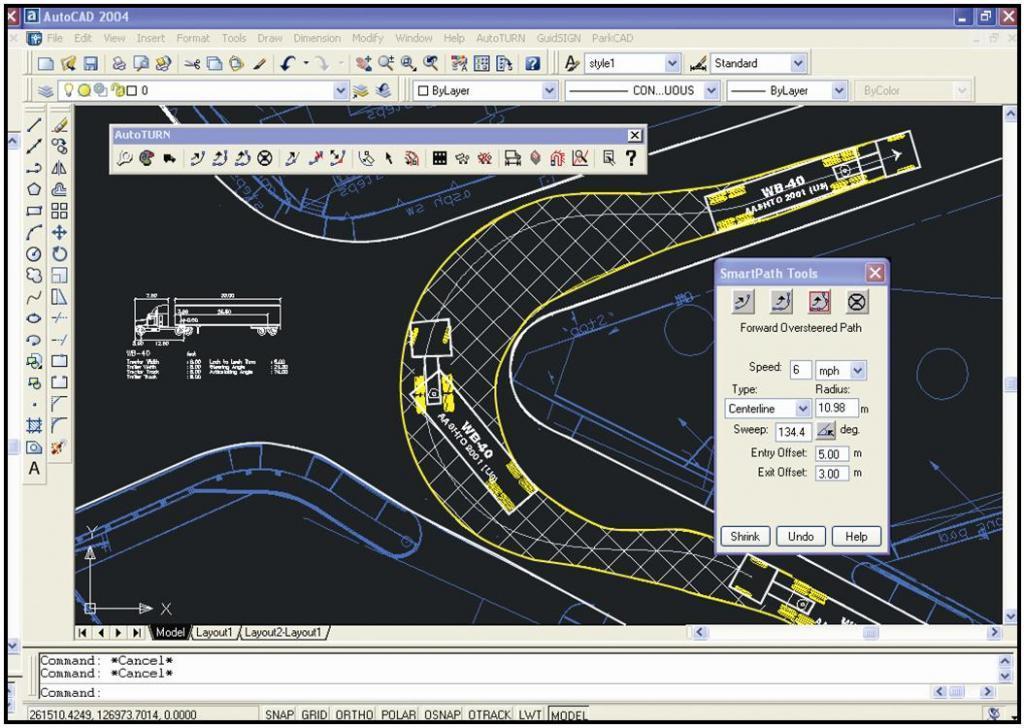Expand the text style dropdown showing style1
Viewport: 1024px width, 728px height.
click(x=672, y=63)
